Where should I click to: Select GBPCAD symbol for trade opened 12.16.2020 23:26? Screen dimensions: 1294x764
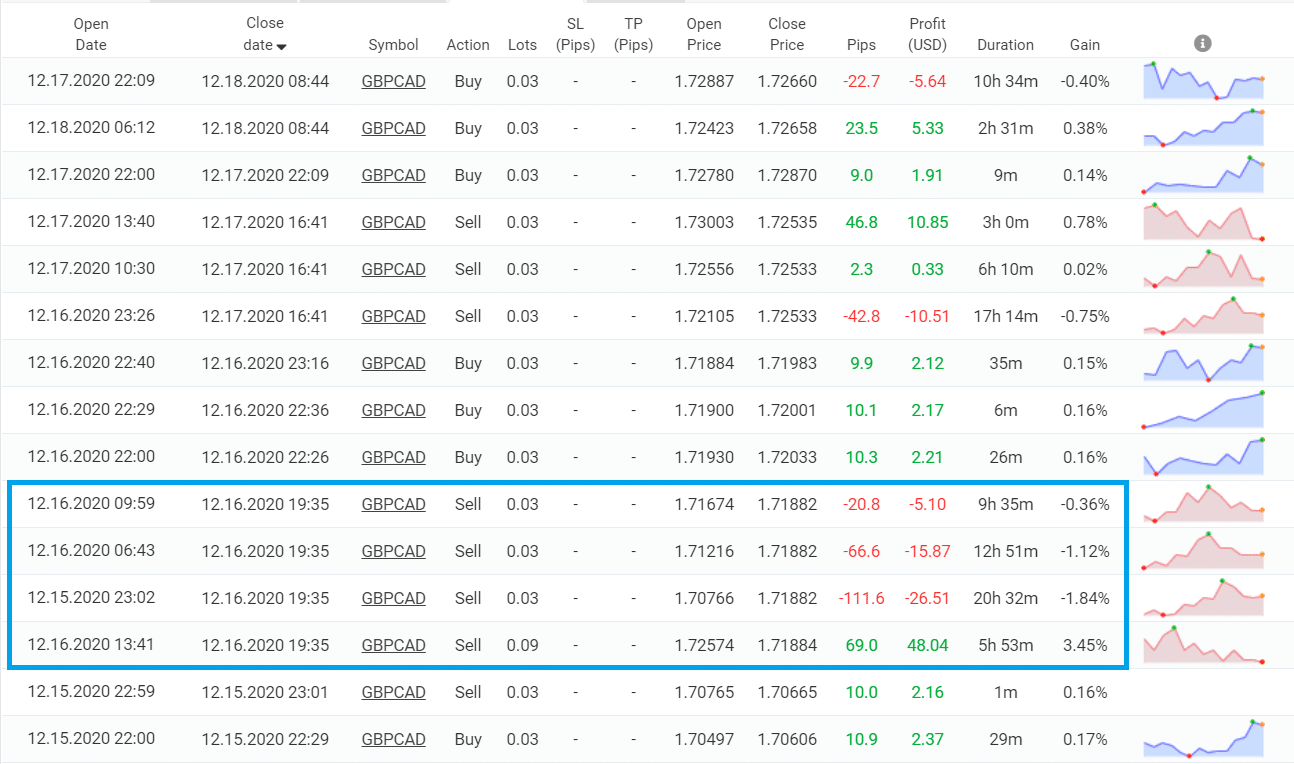(393, 317)
